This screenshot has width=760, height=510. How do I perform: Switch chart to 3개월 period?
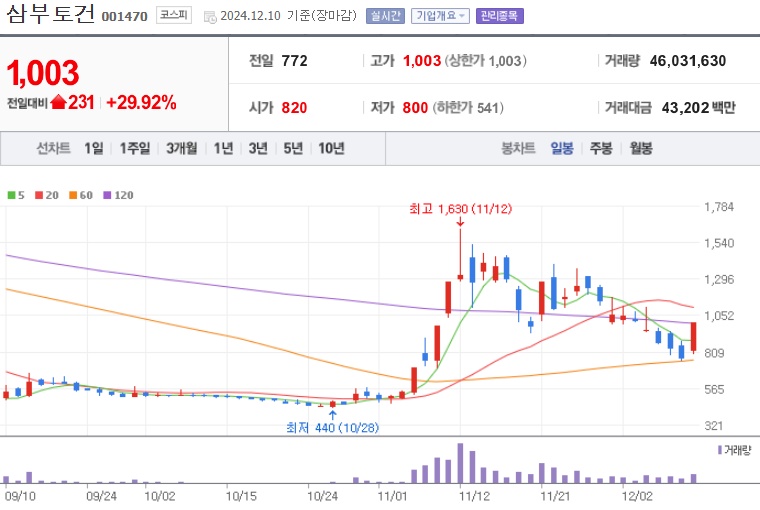pyautogui.click(x=182, y=148)
